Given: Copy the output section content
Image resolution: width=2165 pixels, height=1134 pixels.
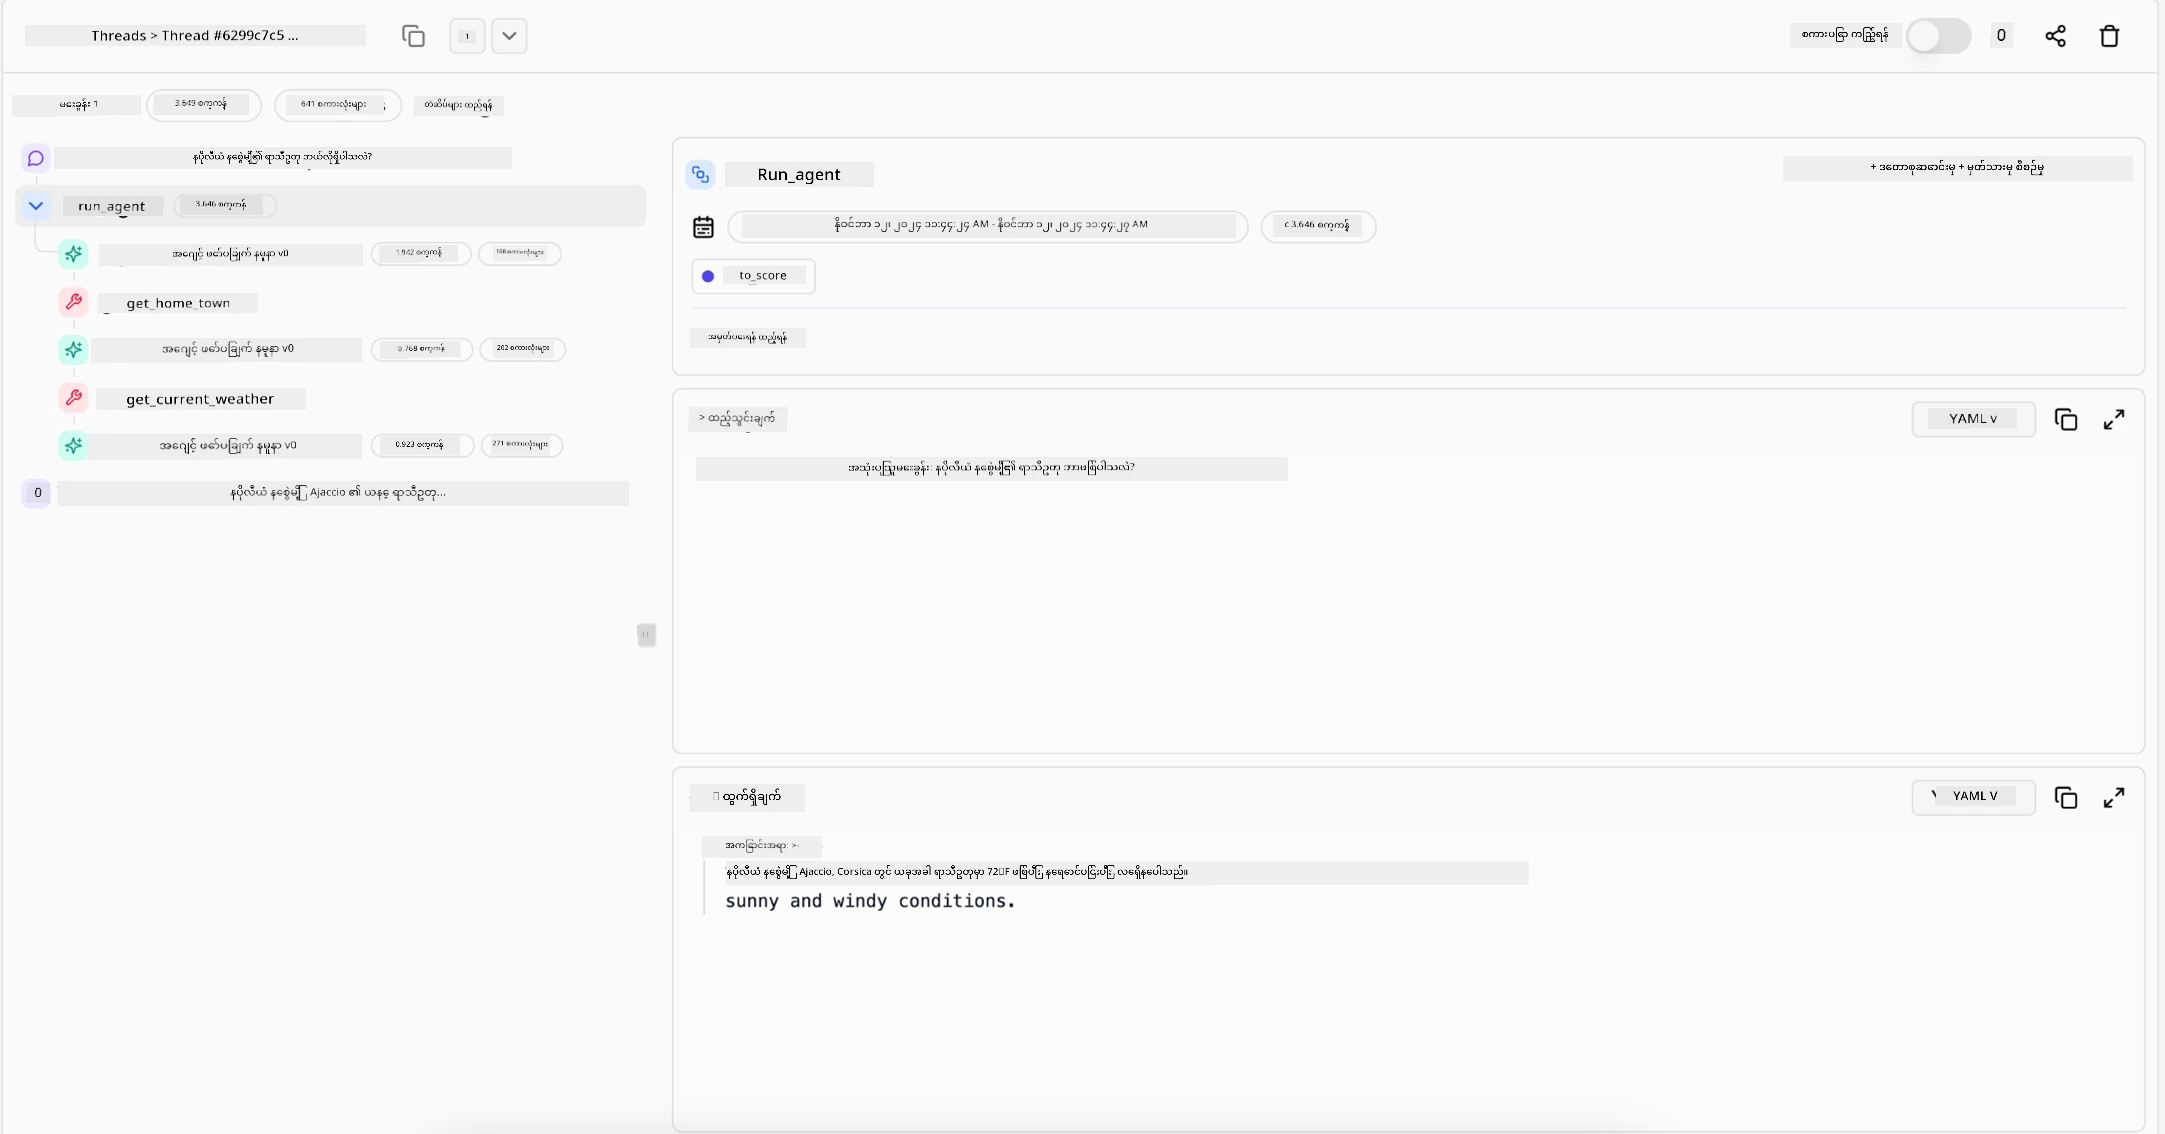Looking at the screenshot, I should [2066, 798].
